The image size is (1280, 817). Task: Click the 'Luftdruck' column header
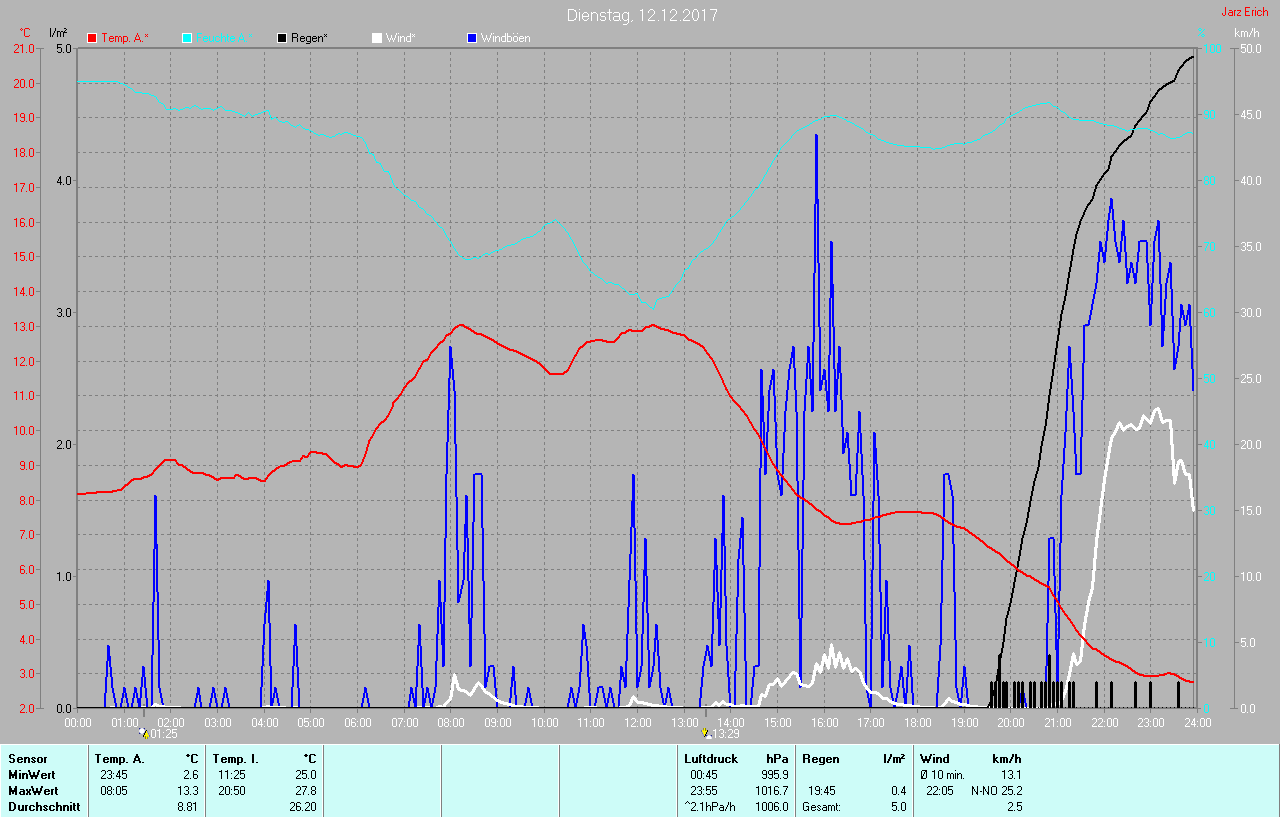pyautogui.click(x=710, y=759)
